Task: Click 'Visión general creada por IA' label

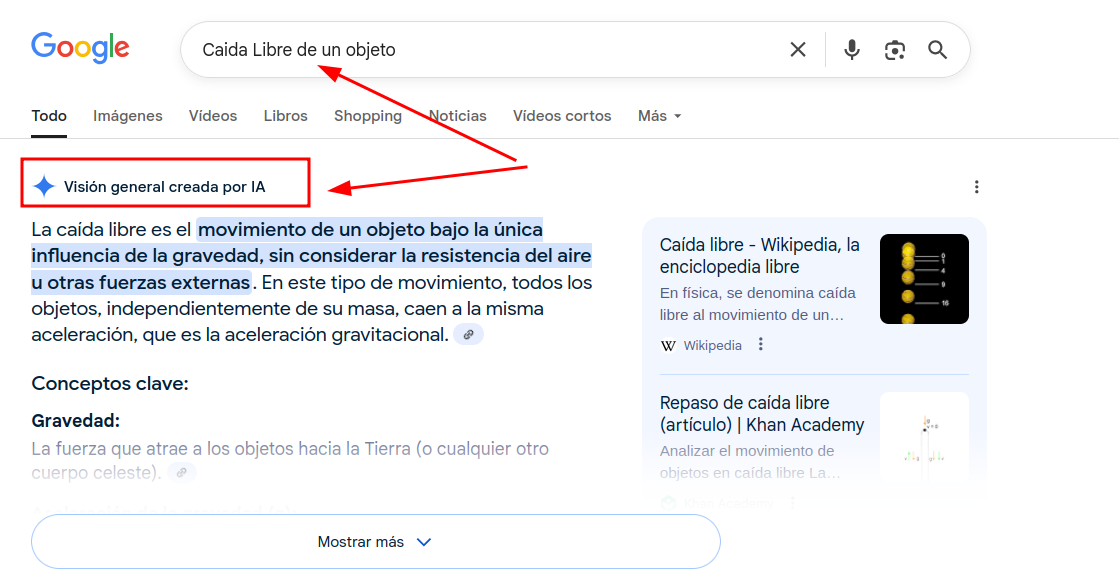Action: 165,187
